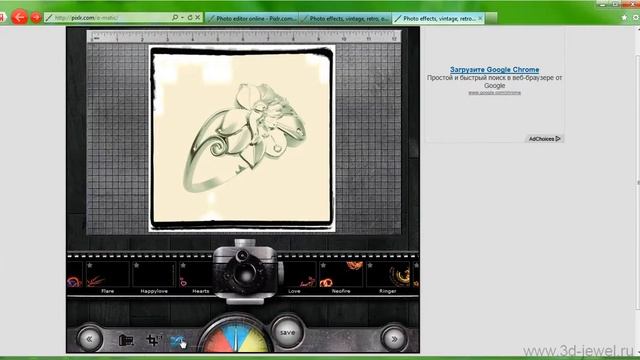Refresh the page using the reload icon

click(x=190, y=18)
